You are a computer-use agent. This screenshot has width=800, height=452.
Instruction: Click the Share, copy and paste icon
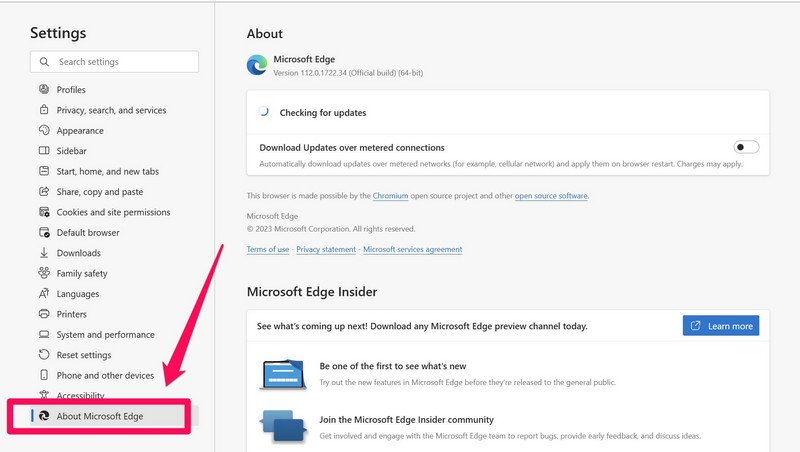(x=44, y=191)
